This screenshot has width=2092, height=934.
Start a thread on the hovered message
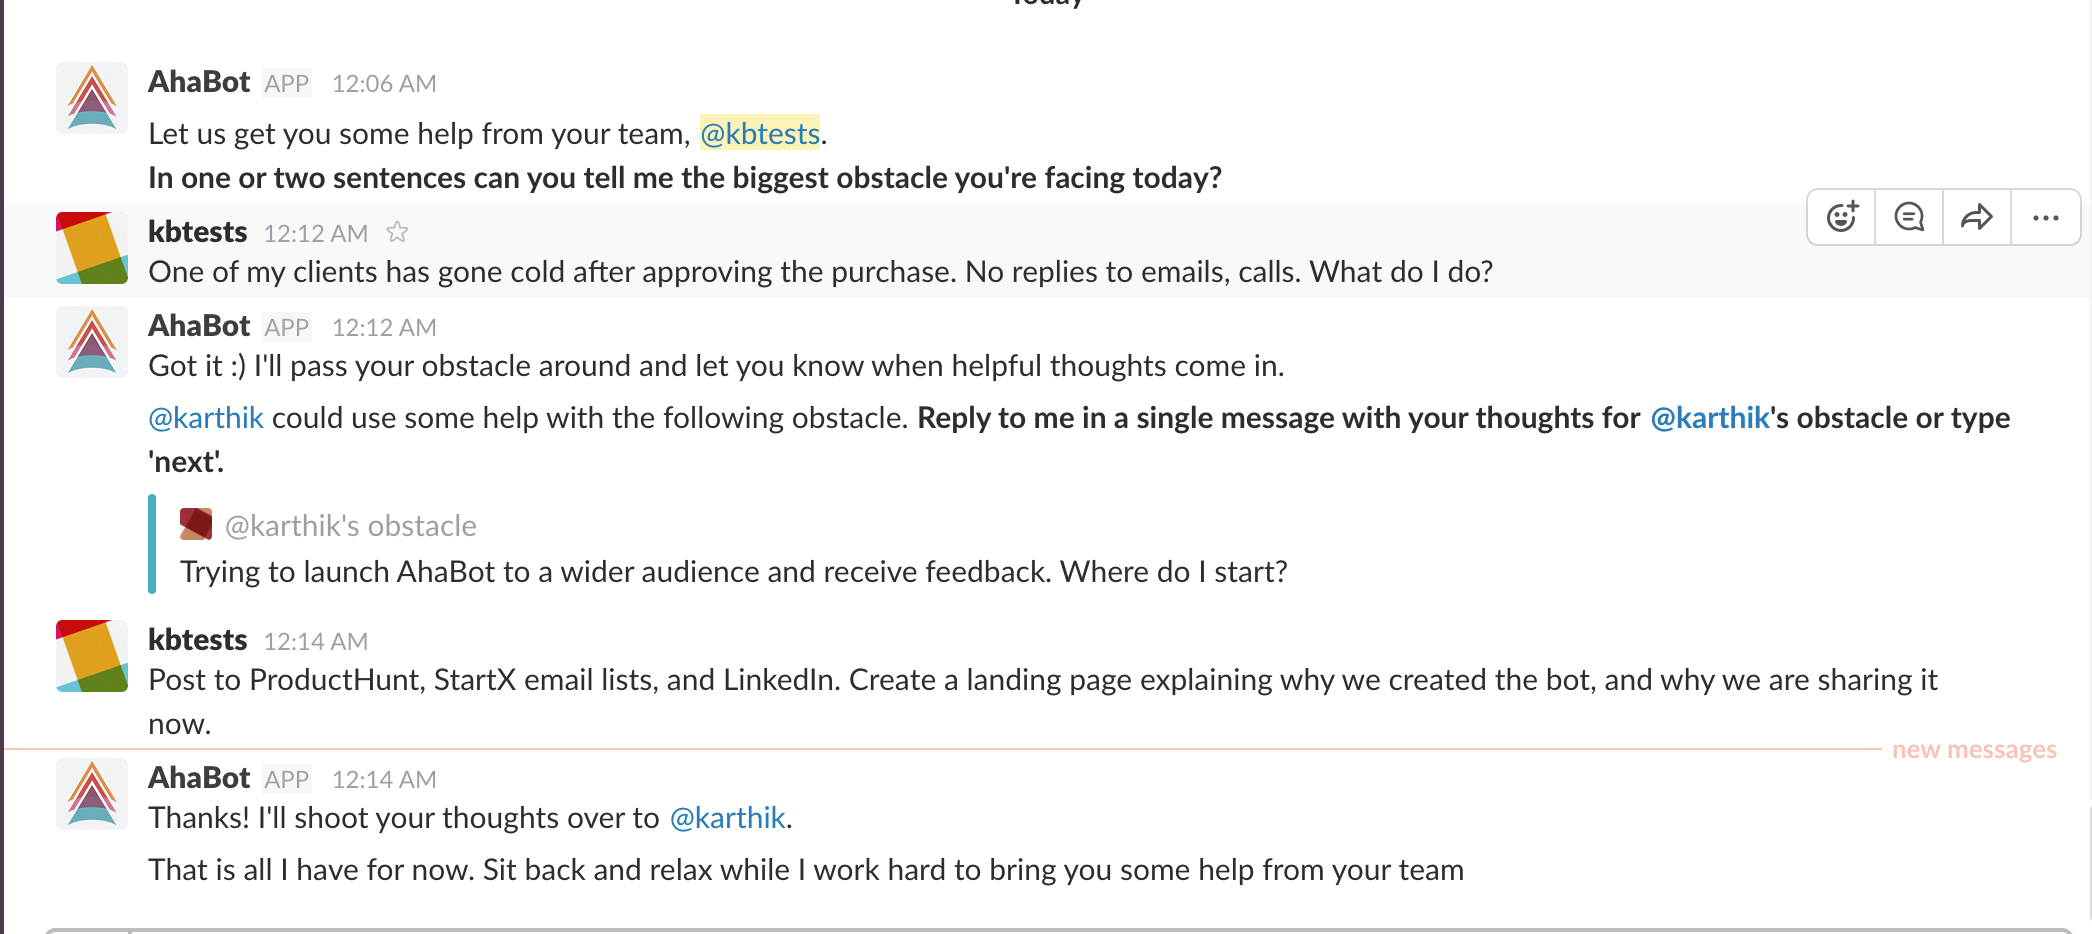tap(1909, 217)
